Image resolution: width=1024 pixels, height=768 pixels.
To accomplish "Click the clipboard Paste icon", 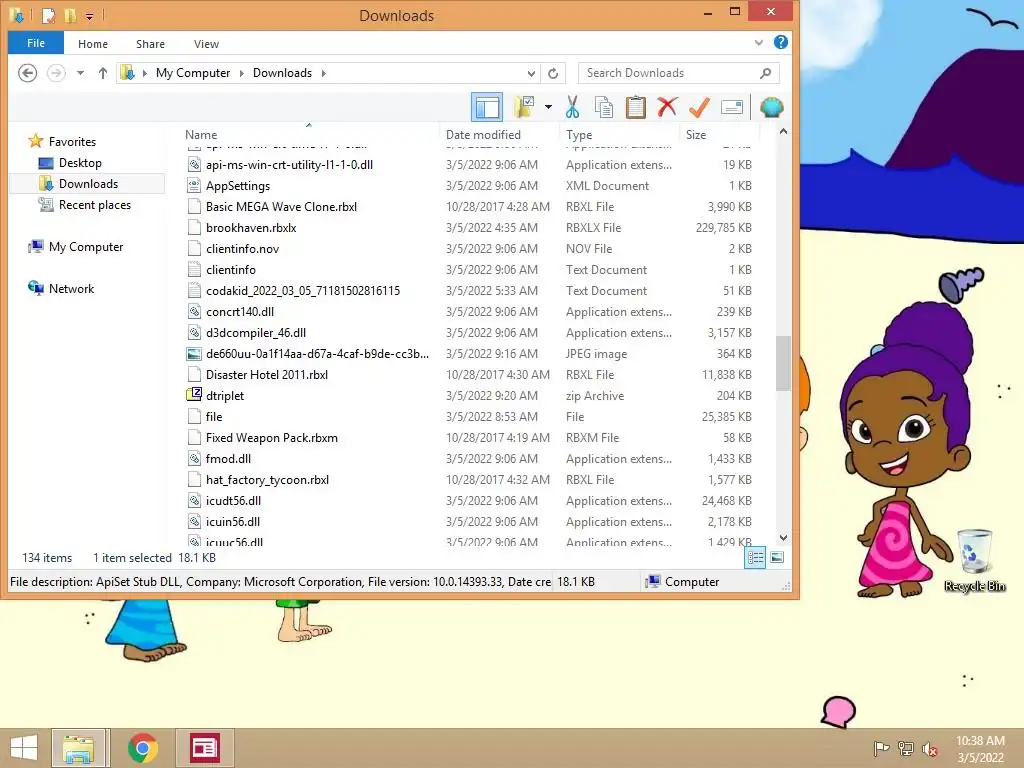I will click(x=635, y=107).
